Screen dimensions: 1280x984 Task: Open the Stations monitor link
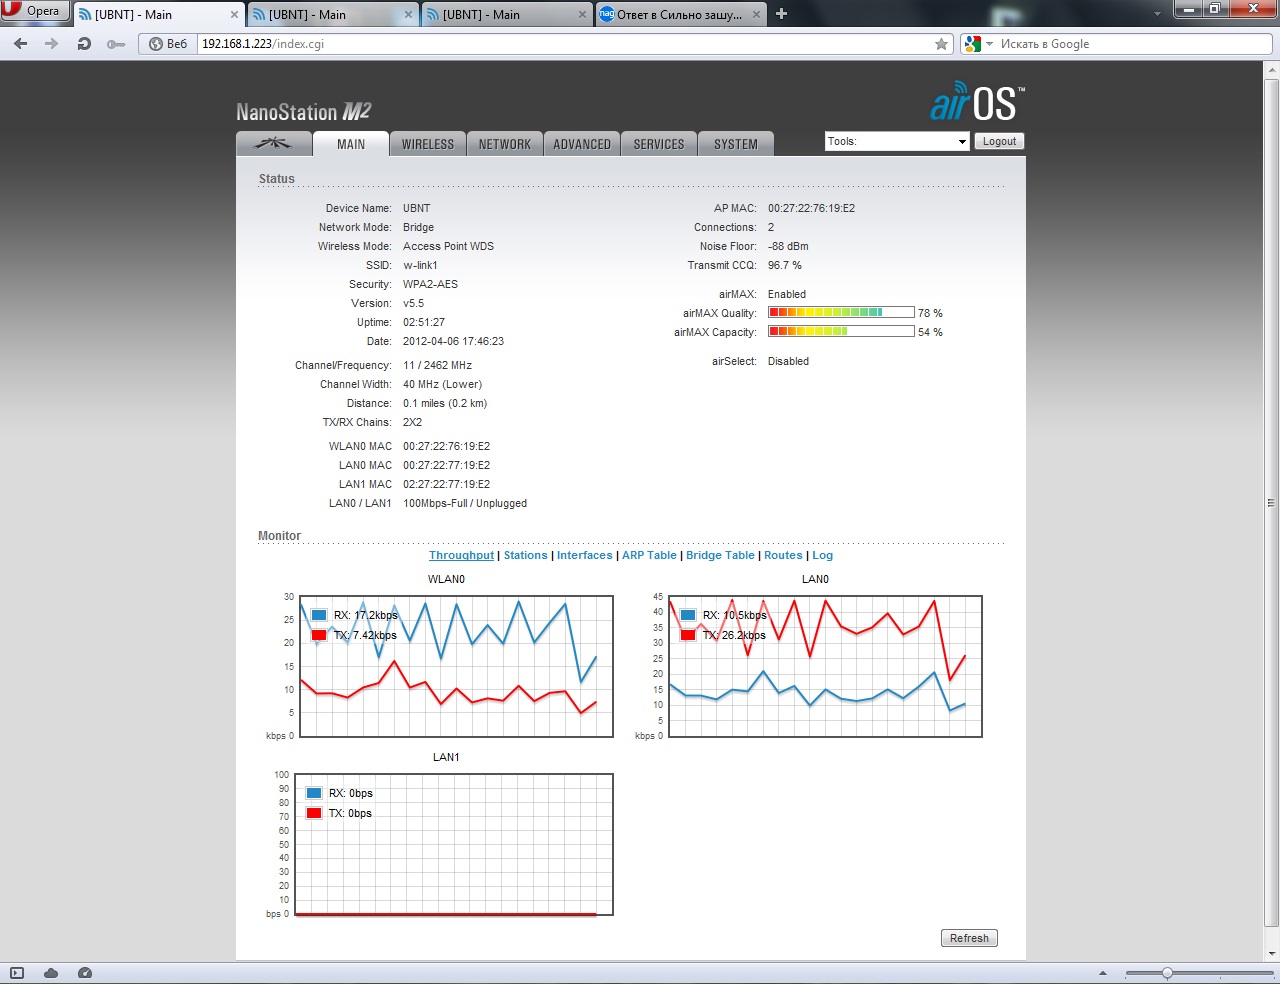[526, 555]
